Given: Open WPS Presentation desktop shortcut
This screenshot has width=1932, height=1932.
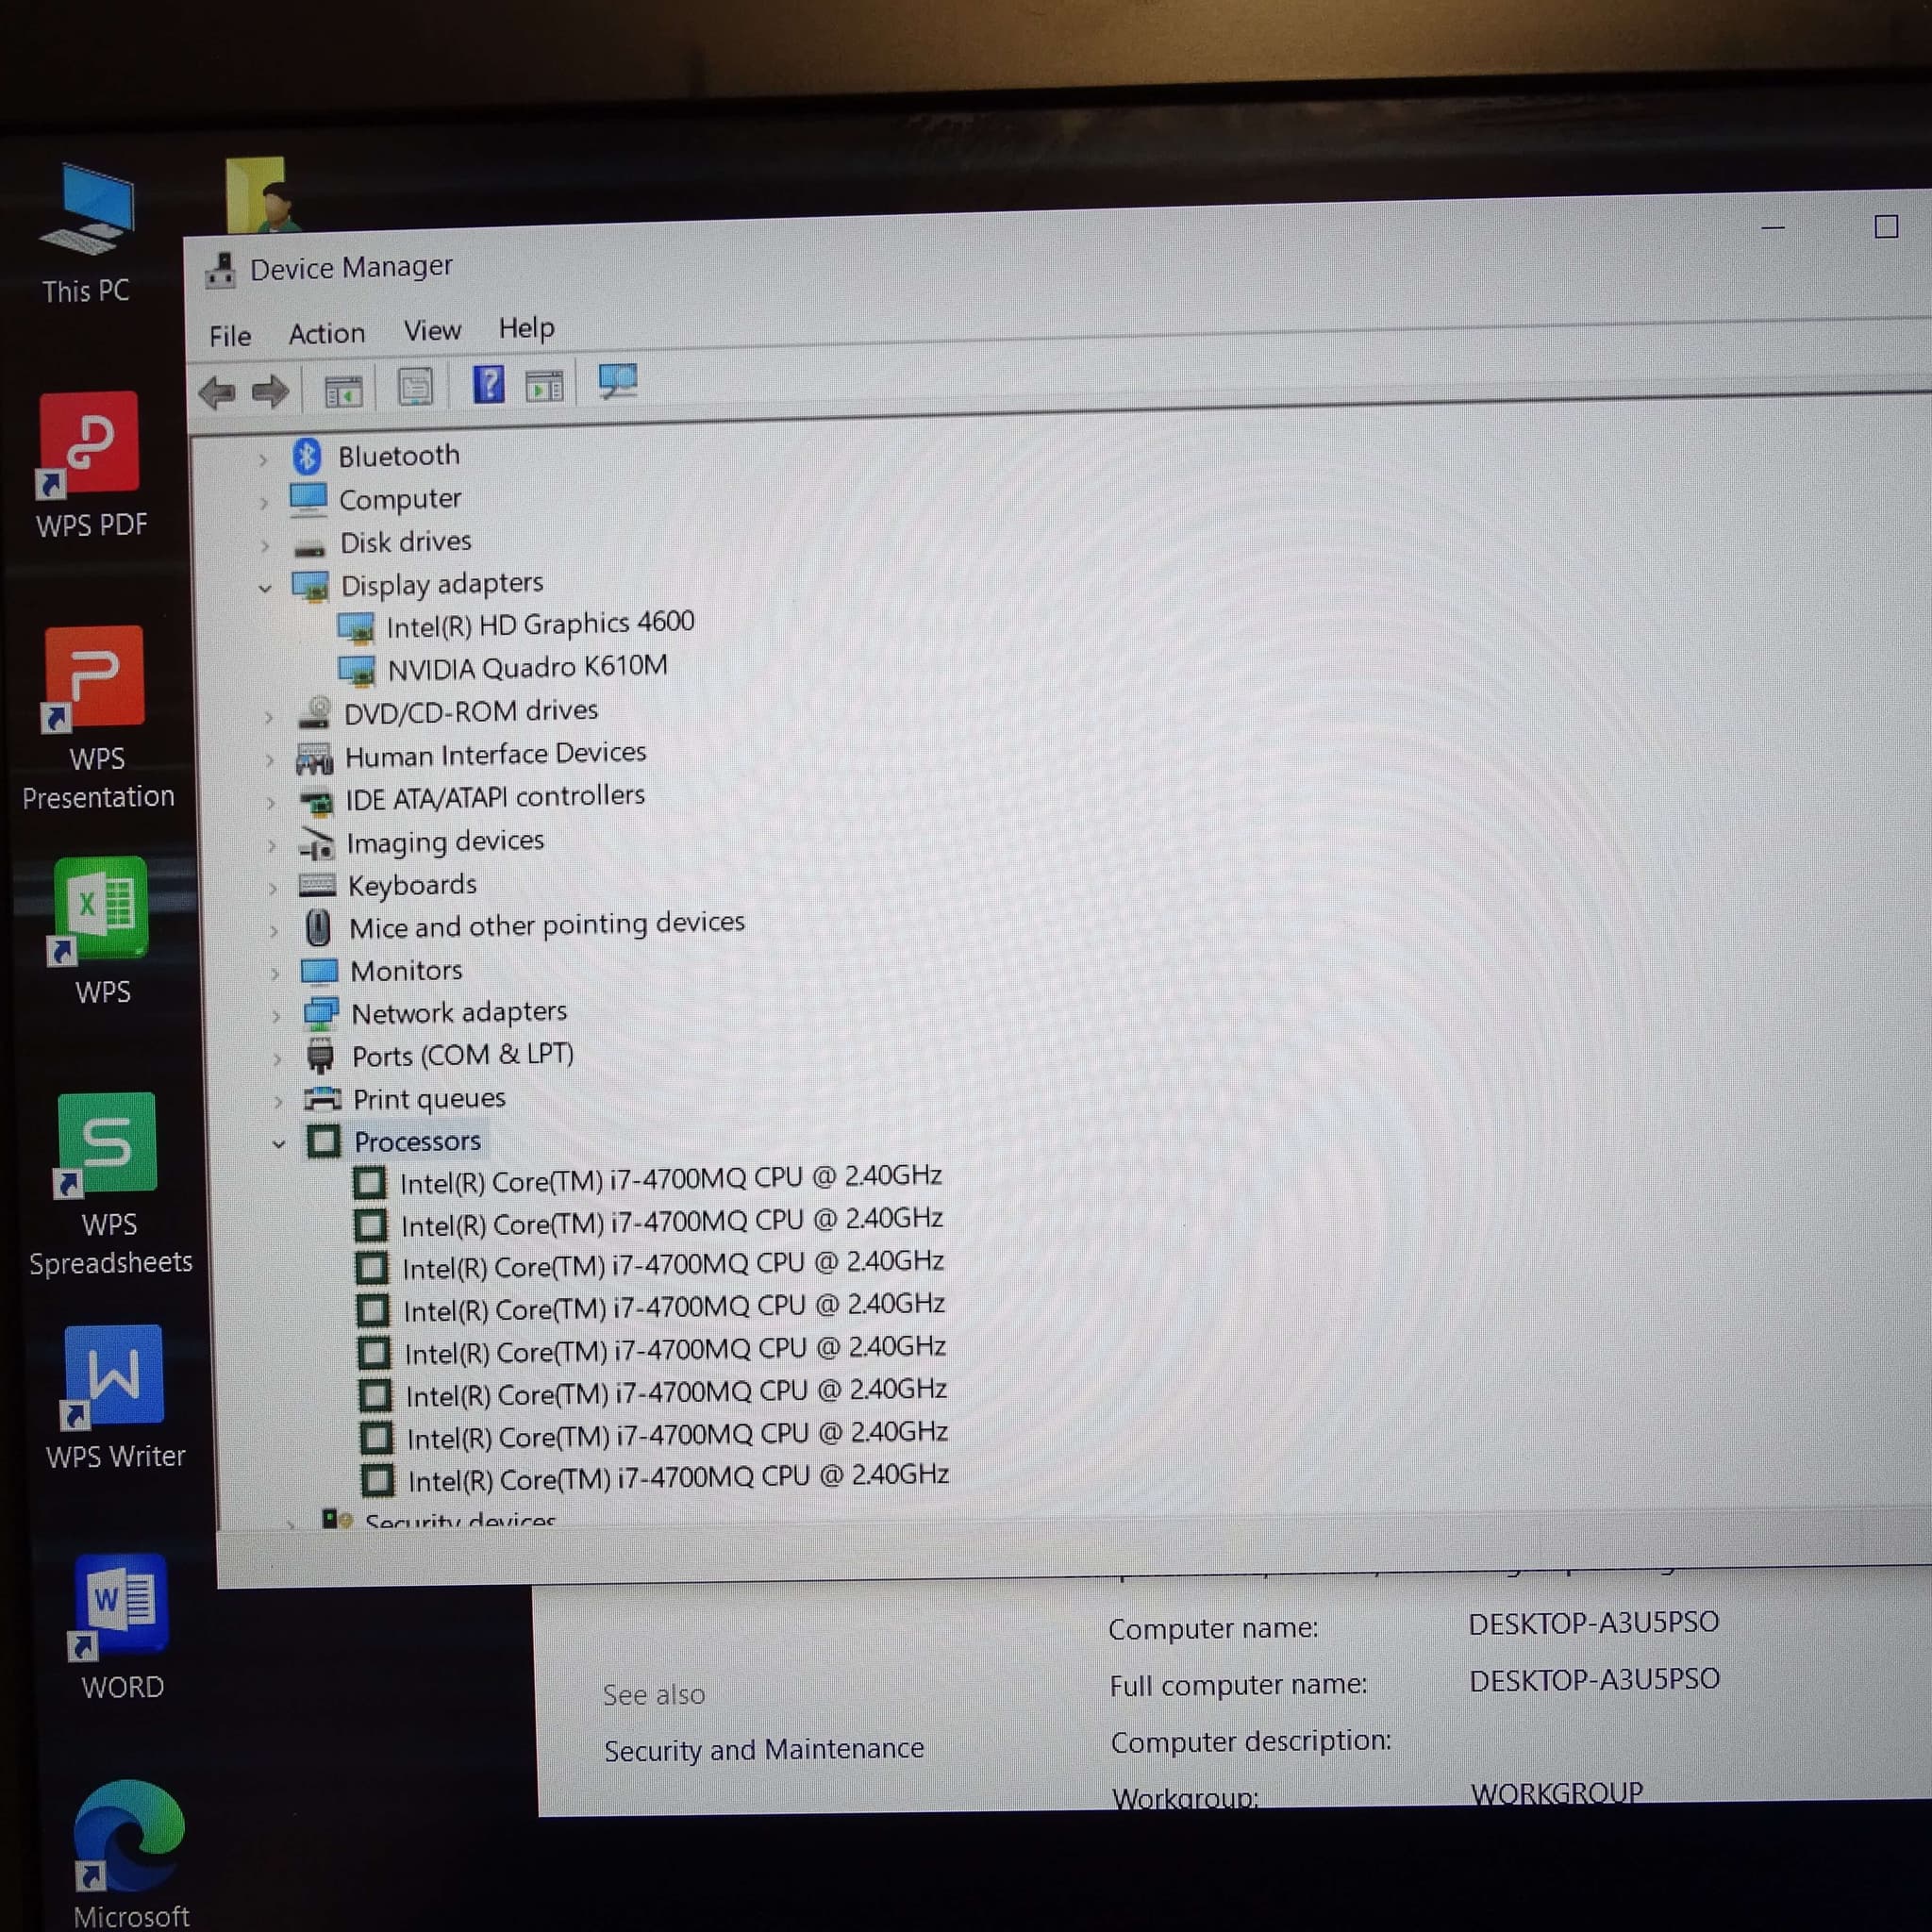Looking at the screenshot, I should coord(96,718).
